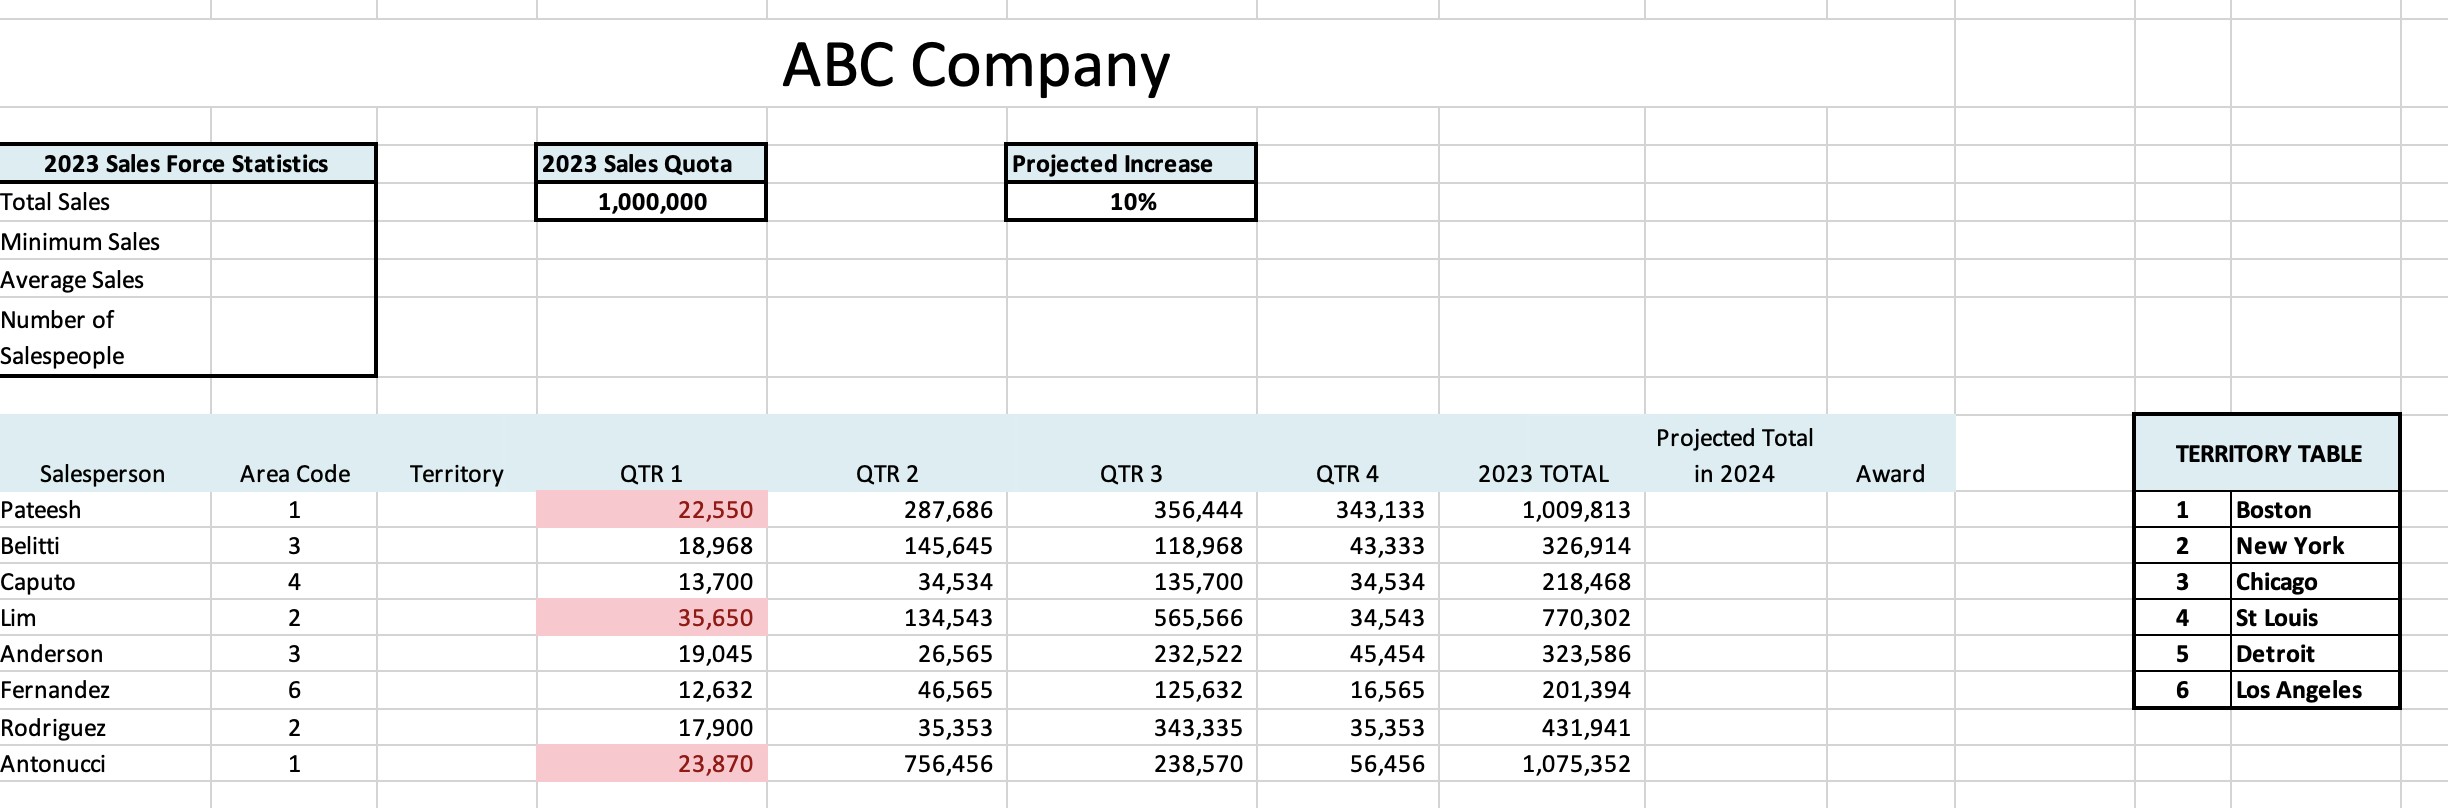Select QTR 2 value 134,543

tap(887, 618)
